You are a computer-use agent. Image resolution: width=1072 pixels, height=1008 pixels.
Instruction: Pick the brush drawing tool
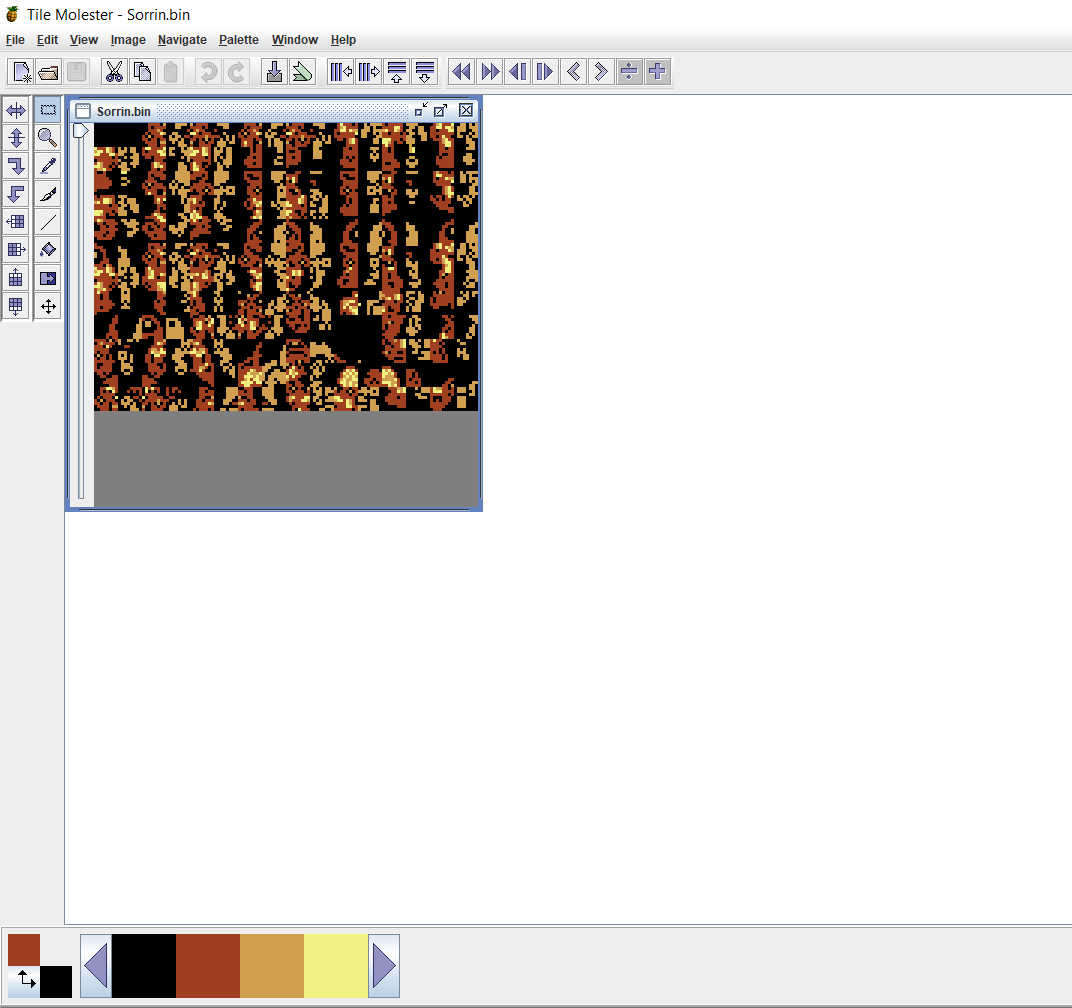tap(47, 194)
